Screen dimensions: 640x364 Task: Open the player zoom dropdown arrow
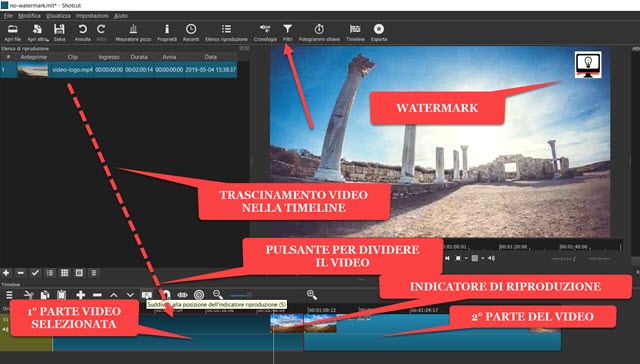click(x=466, y=258)
